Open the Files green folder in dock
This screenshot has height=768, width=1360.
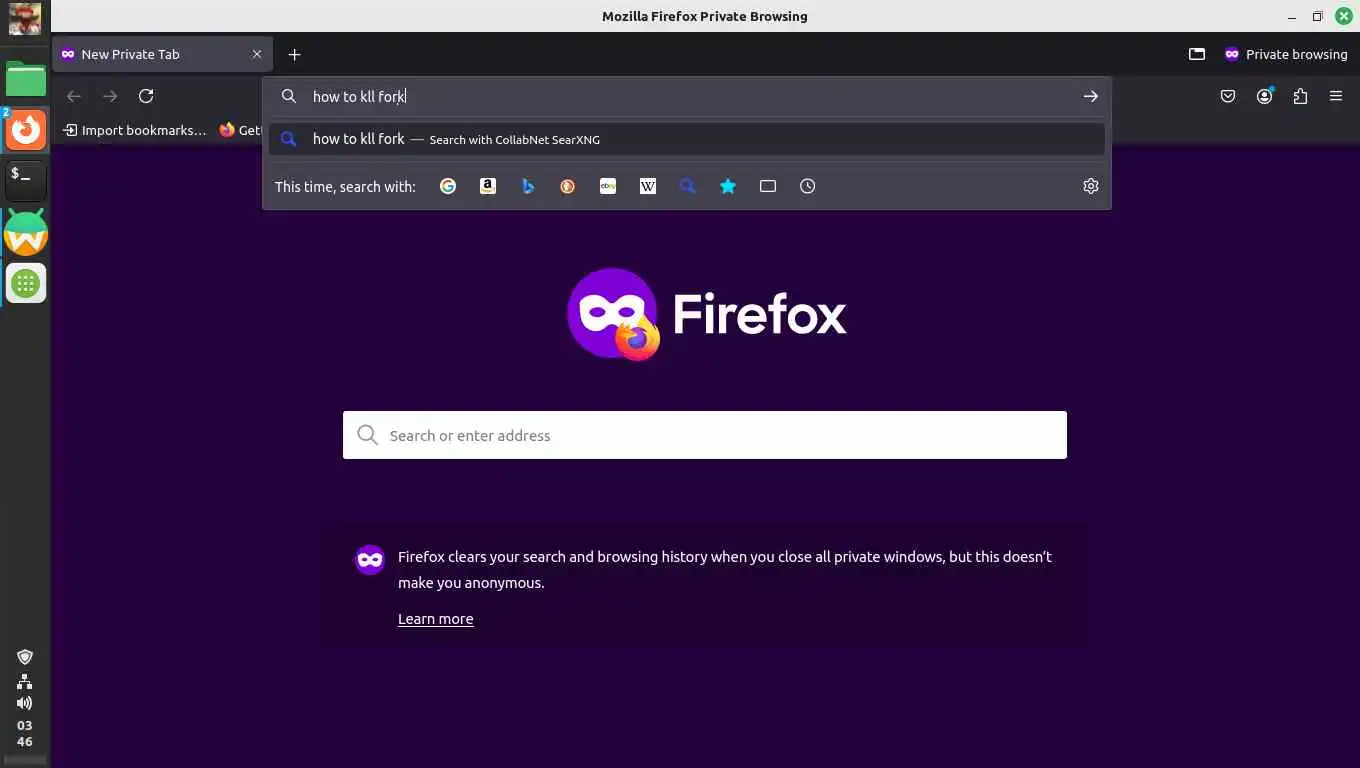pos(26,78)
